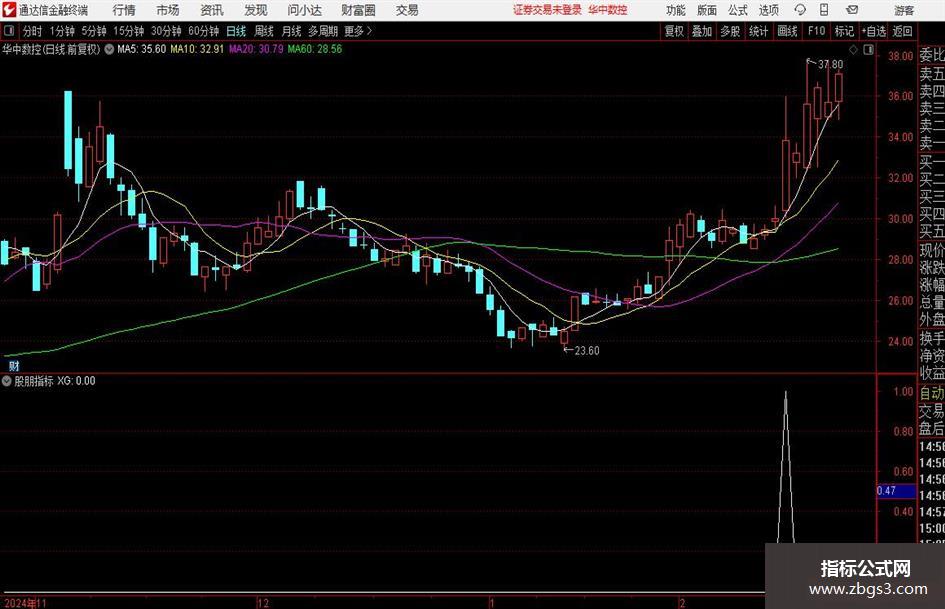Click the MA10: 32.91 indicator value
This screenshot has width=945, height=609.
point(197,49)
